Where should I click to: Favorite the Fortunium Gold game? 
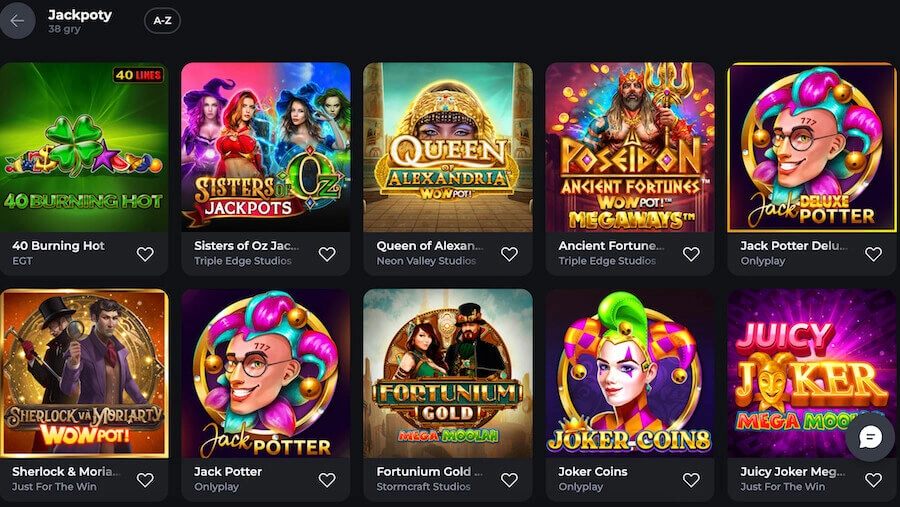point(509,480)
